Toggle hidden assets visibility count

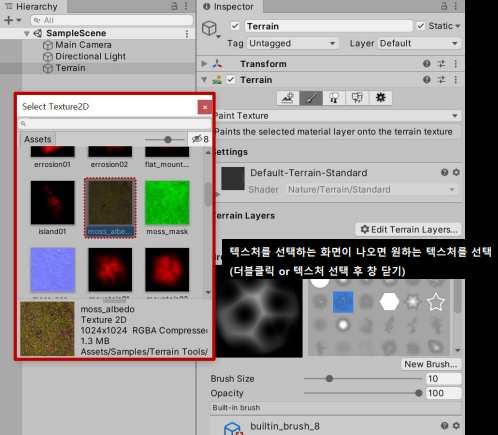click(x=200, y=139)
